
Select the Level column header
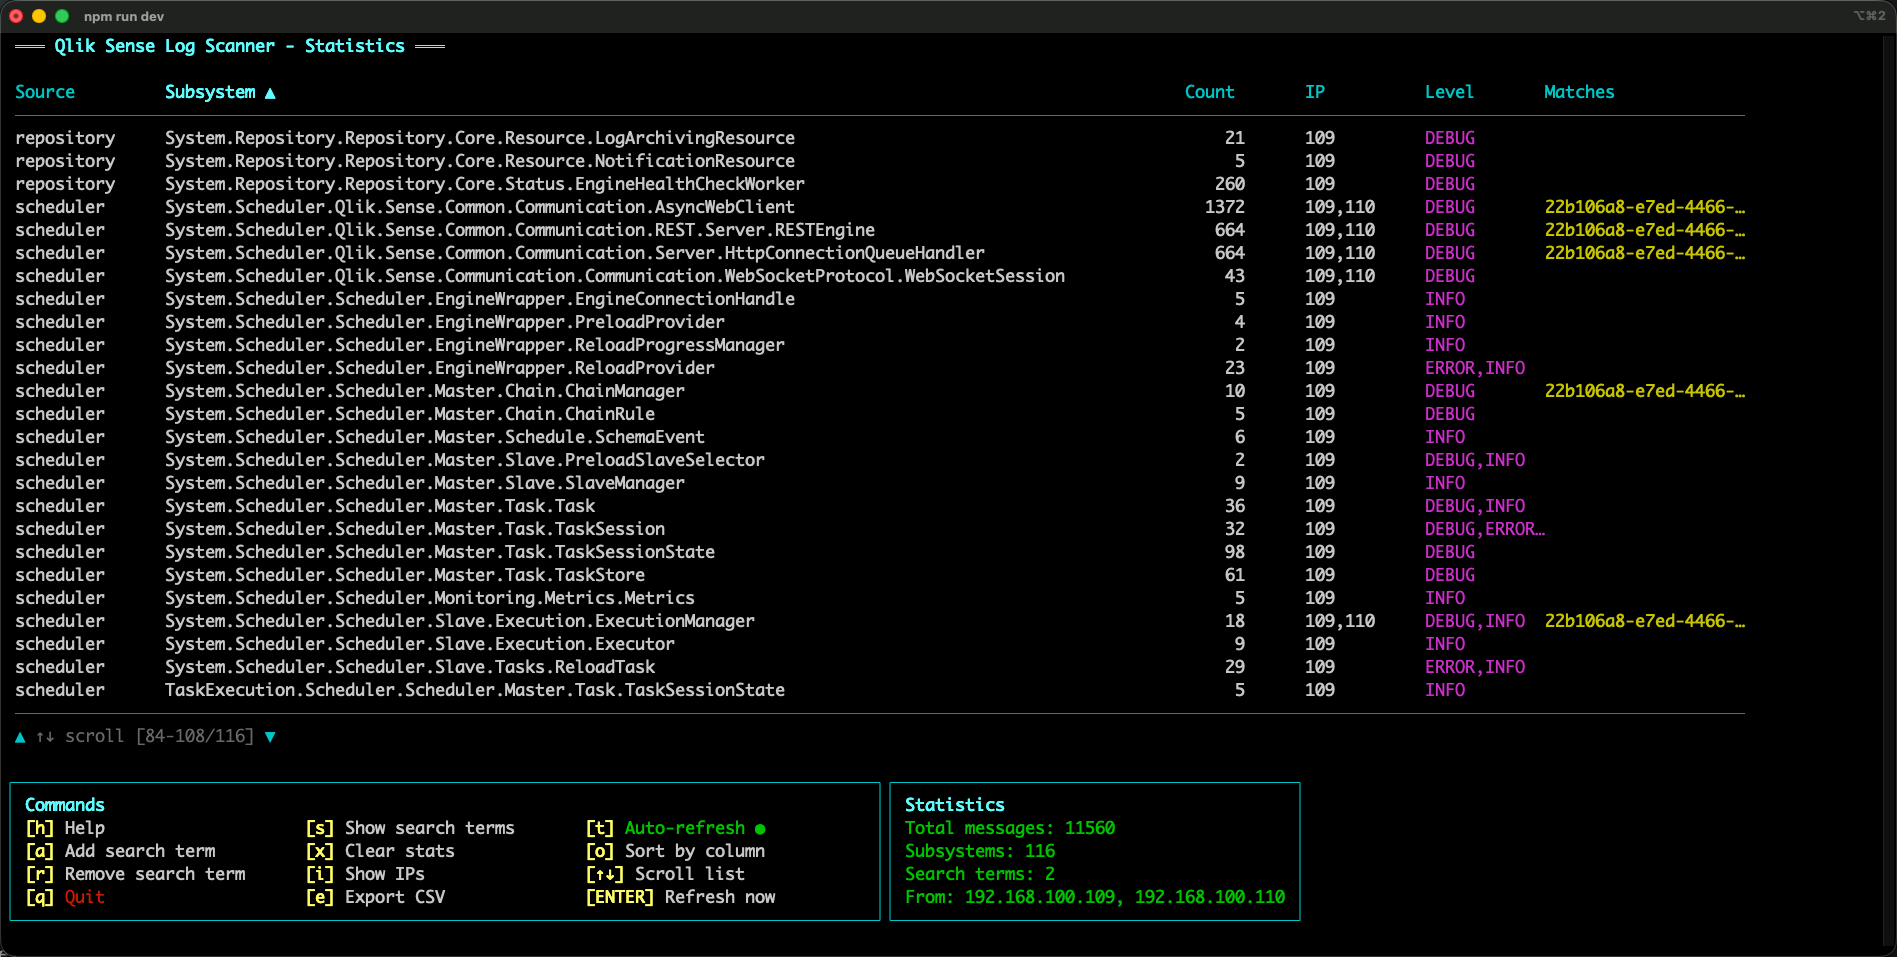pos(1448,92)
